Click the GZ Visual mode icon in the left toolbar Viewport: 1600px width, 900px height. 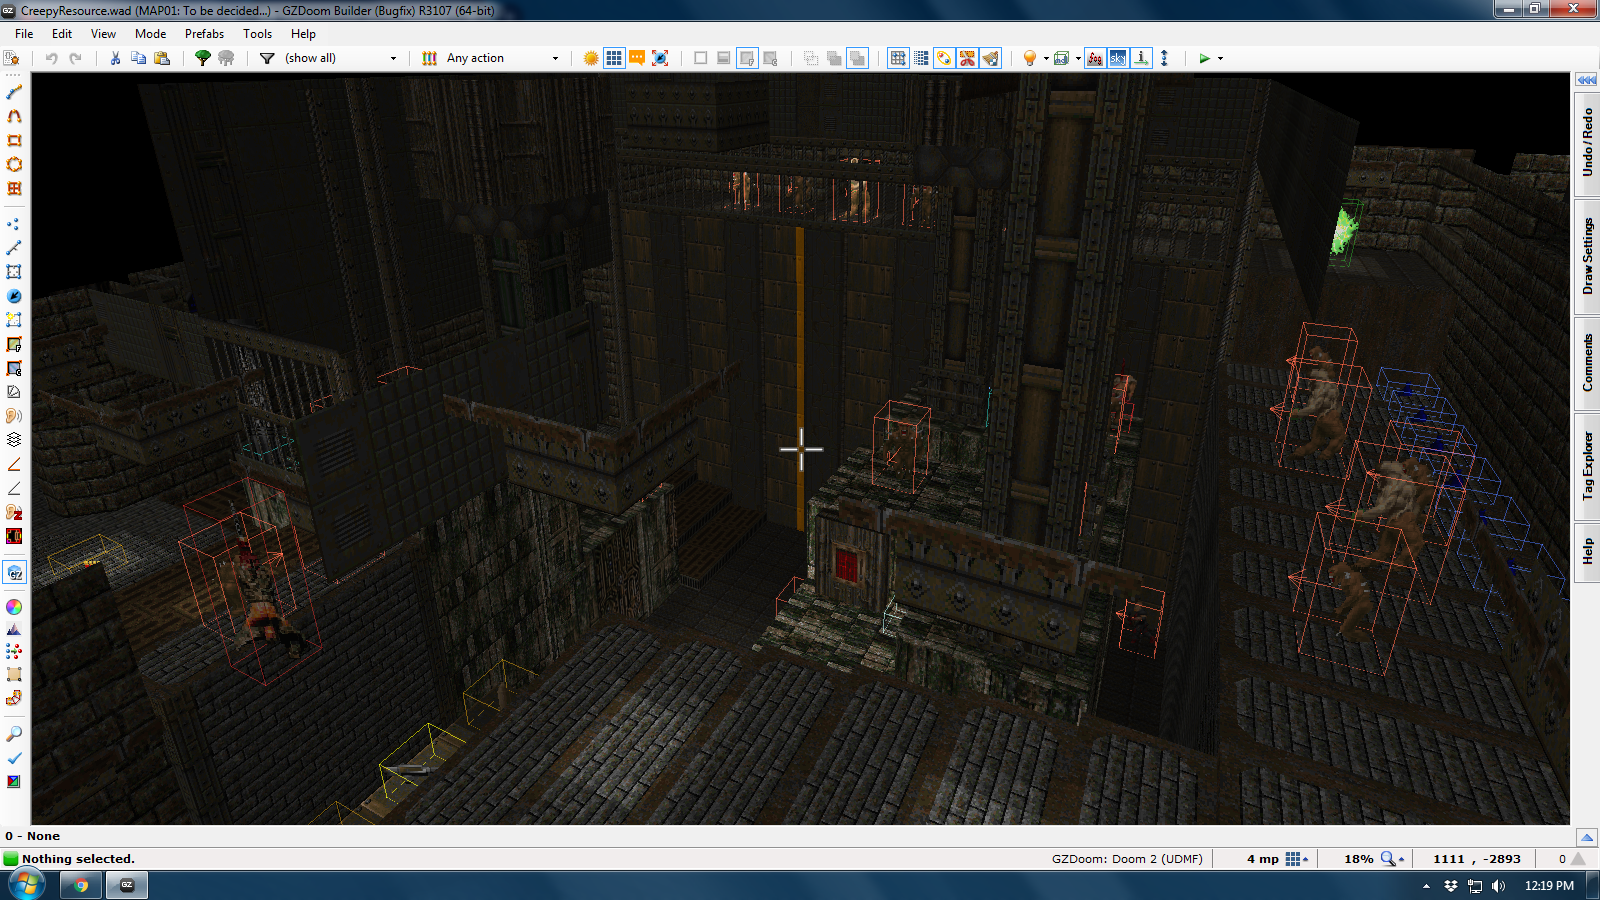(14, 573)
